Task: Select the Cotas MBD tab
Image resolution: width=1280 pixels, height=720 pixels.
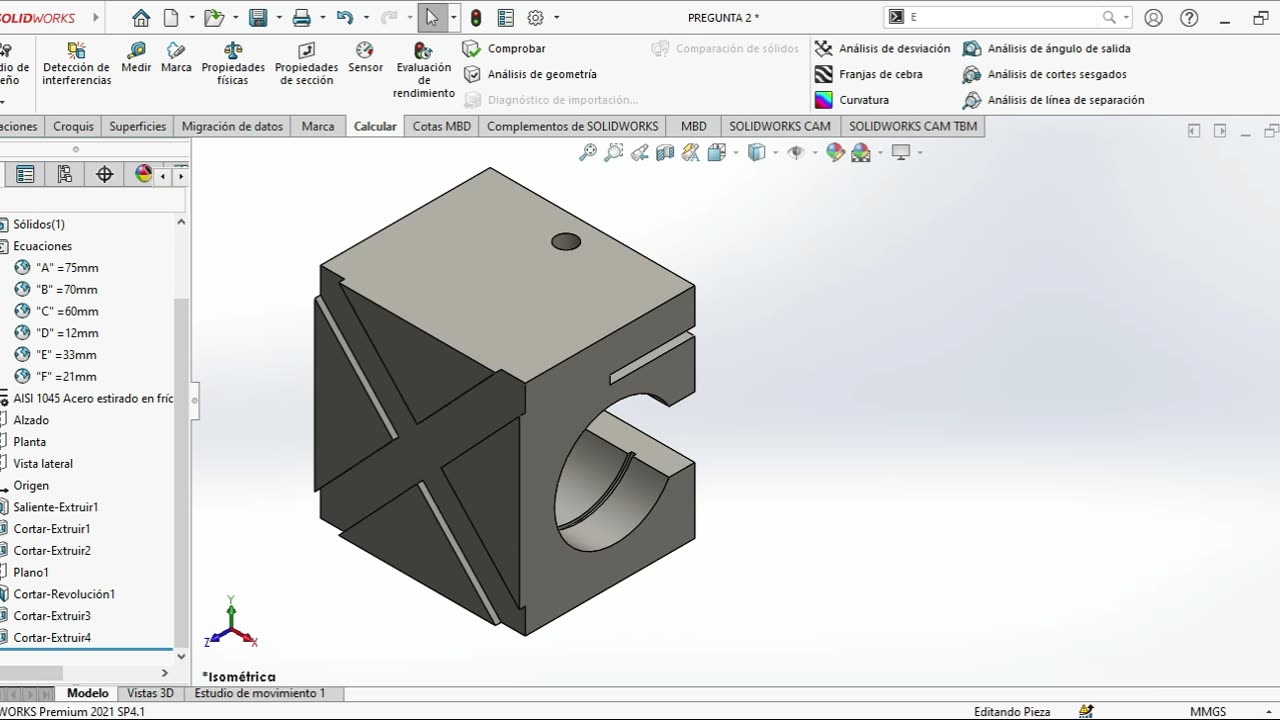Action: coord(442,126)
